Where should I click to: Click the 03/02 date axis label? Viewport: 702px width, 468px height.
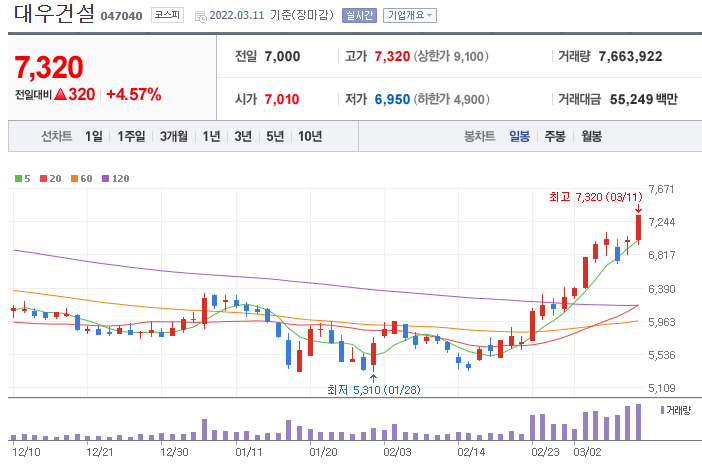click(x=587, y=452)
